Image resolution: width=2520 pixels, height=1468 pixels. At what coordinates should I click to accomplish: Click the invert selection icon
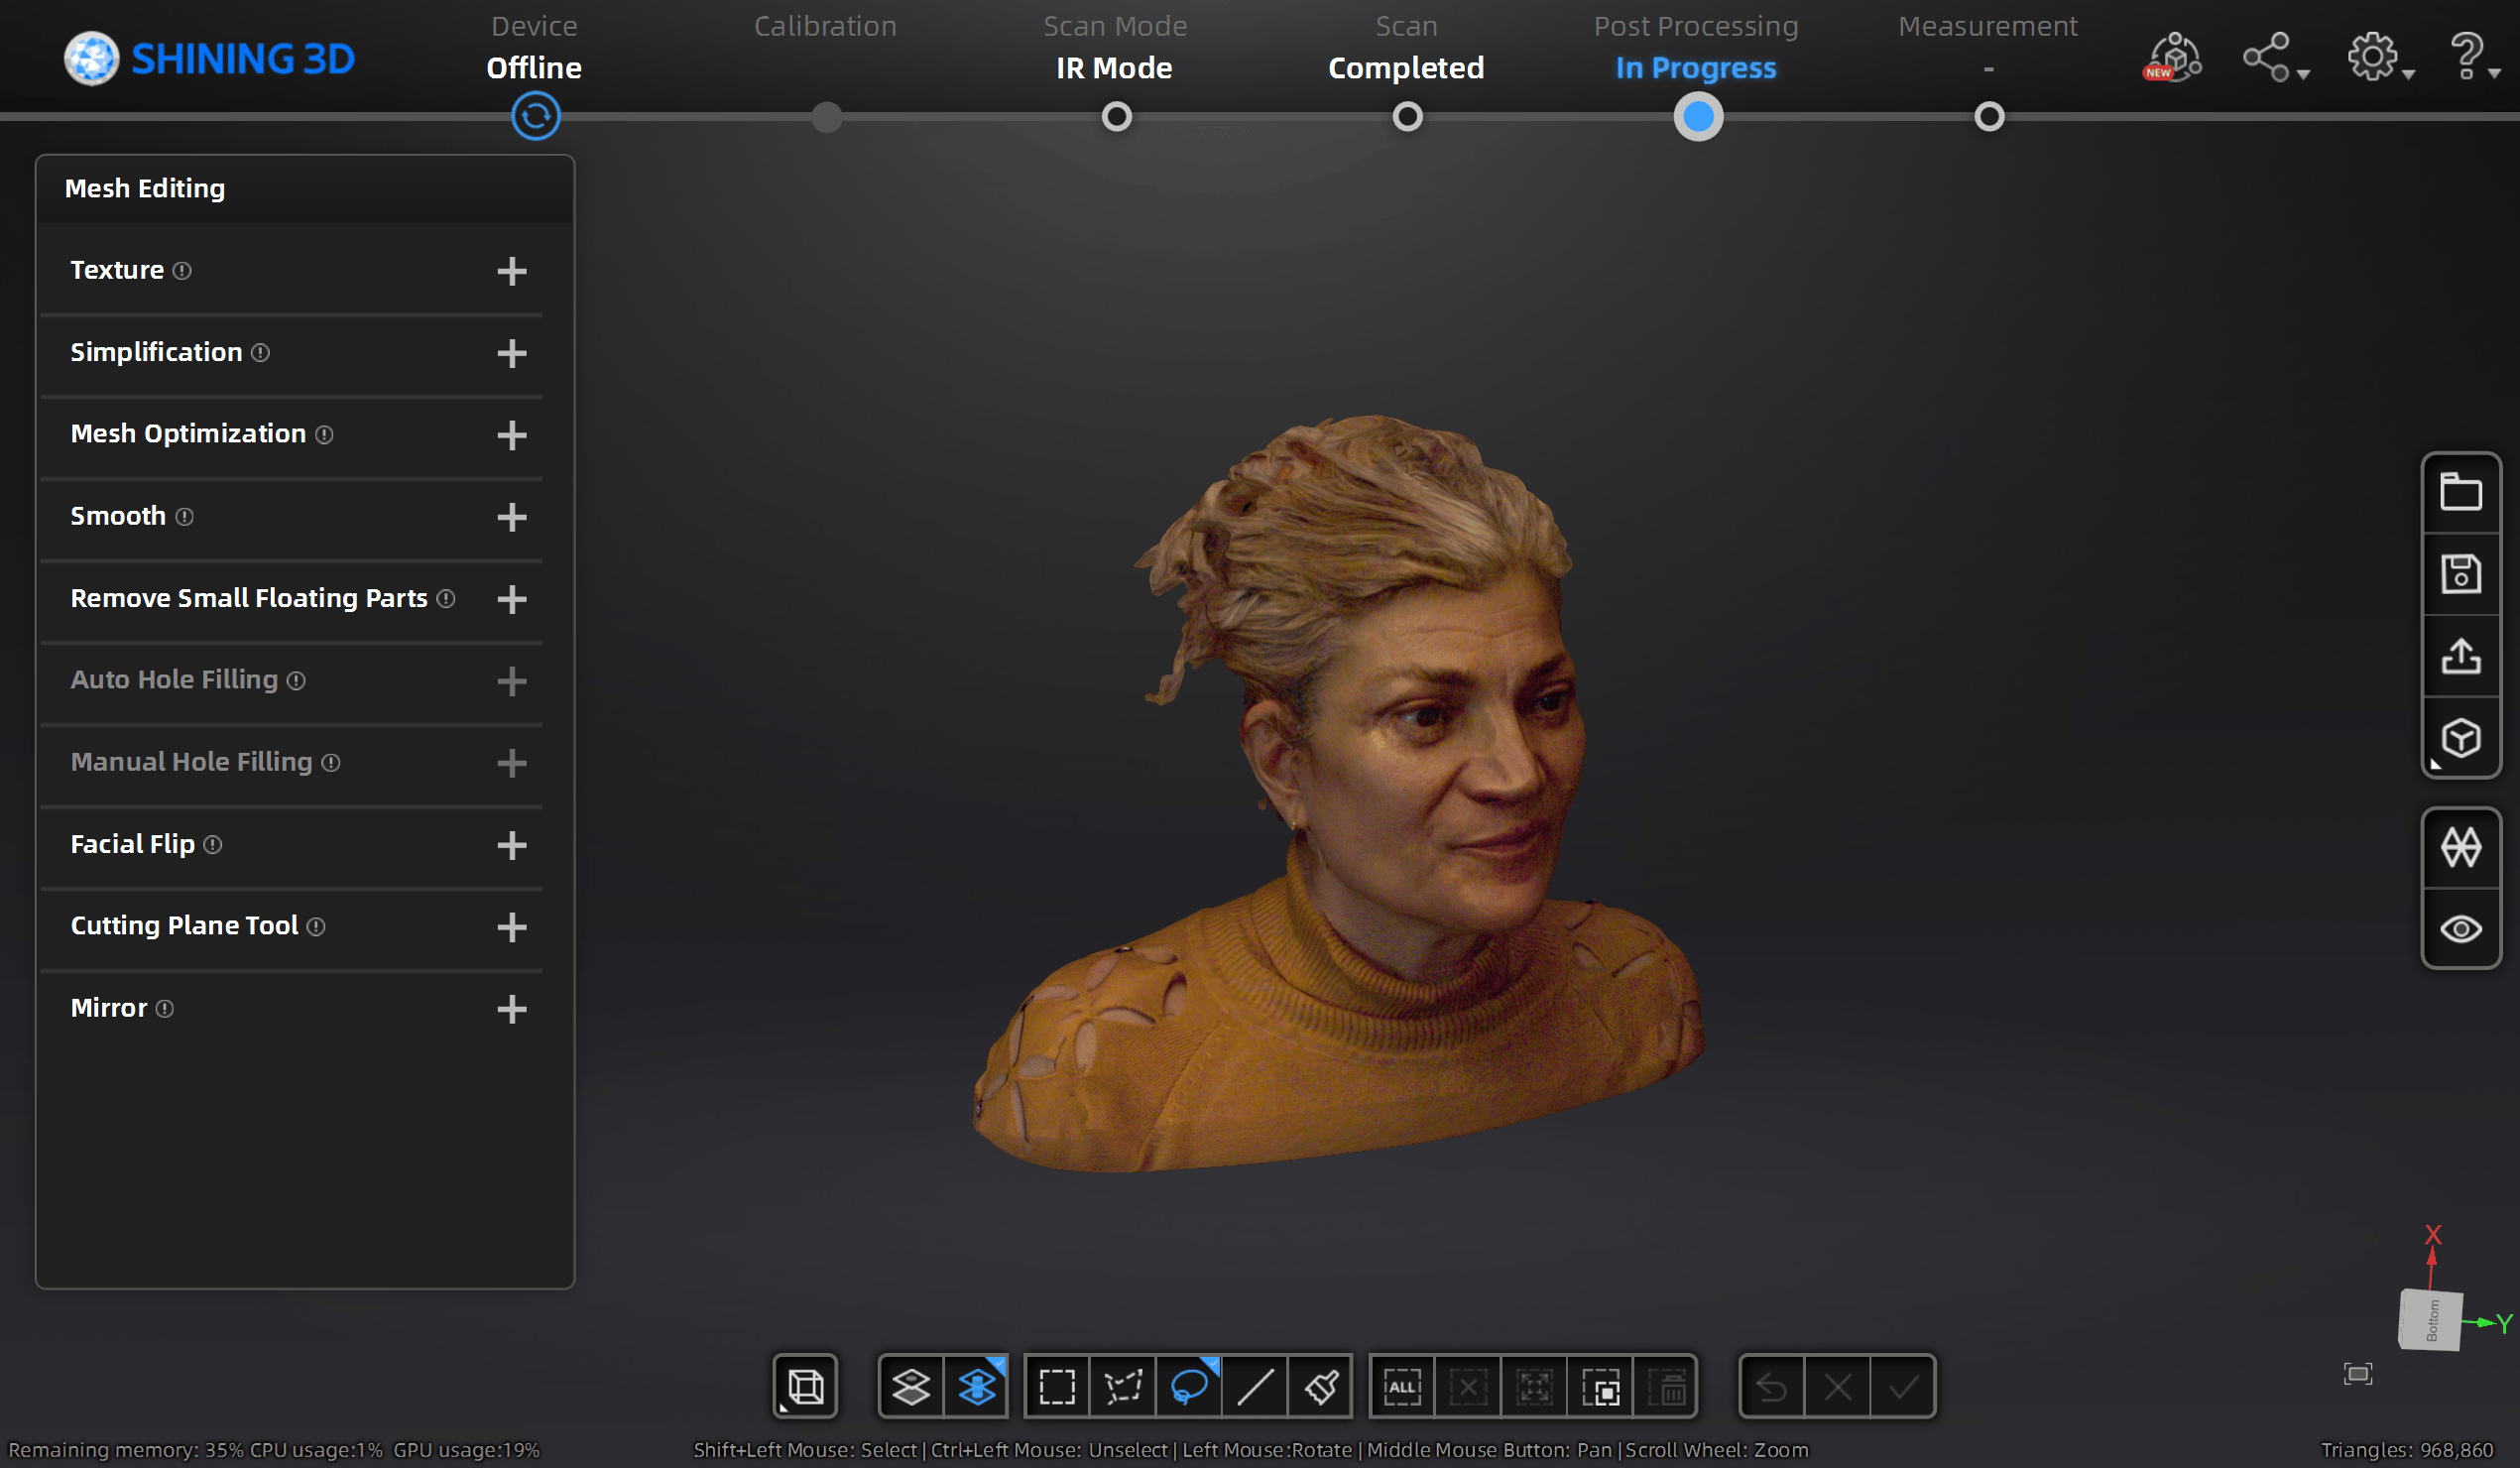pyautogui.click(x=1600, y=1386)
